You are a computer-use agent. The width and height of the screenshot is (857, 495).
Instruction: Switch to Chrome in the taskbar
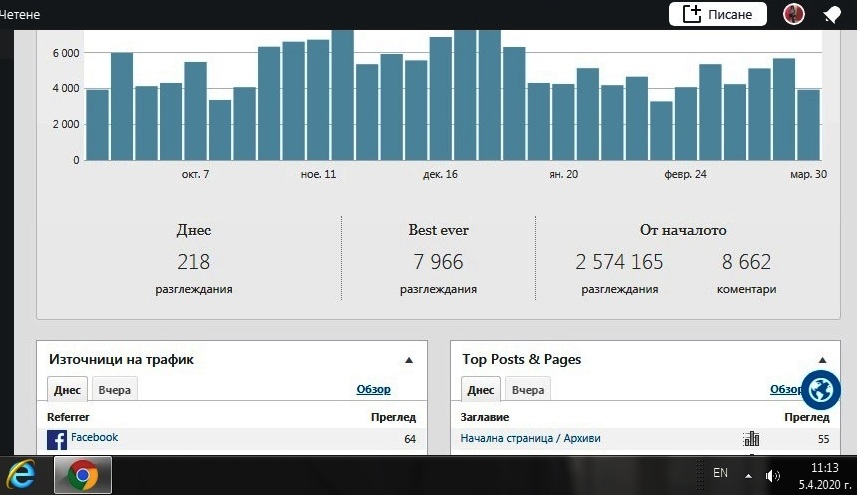tap(82, 474)
